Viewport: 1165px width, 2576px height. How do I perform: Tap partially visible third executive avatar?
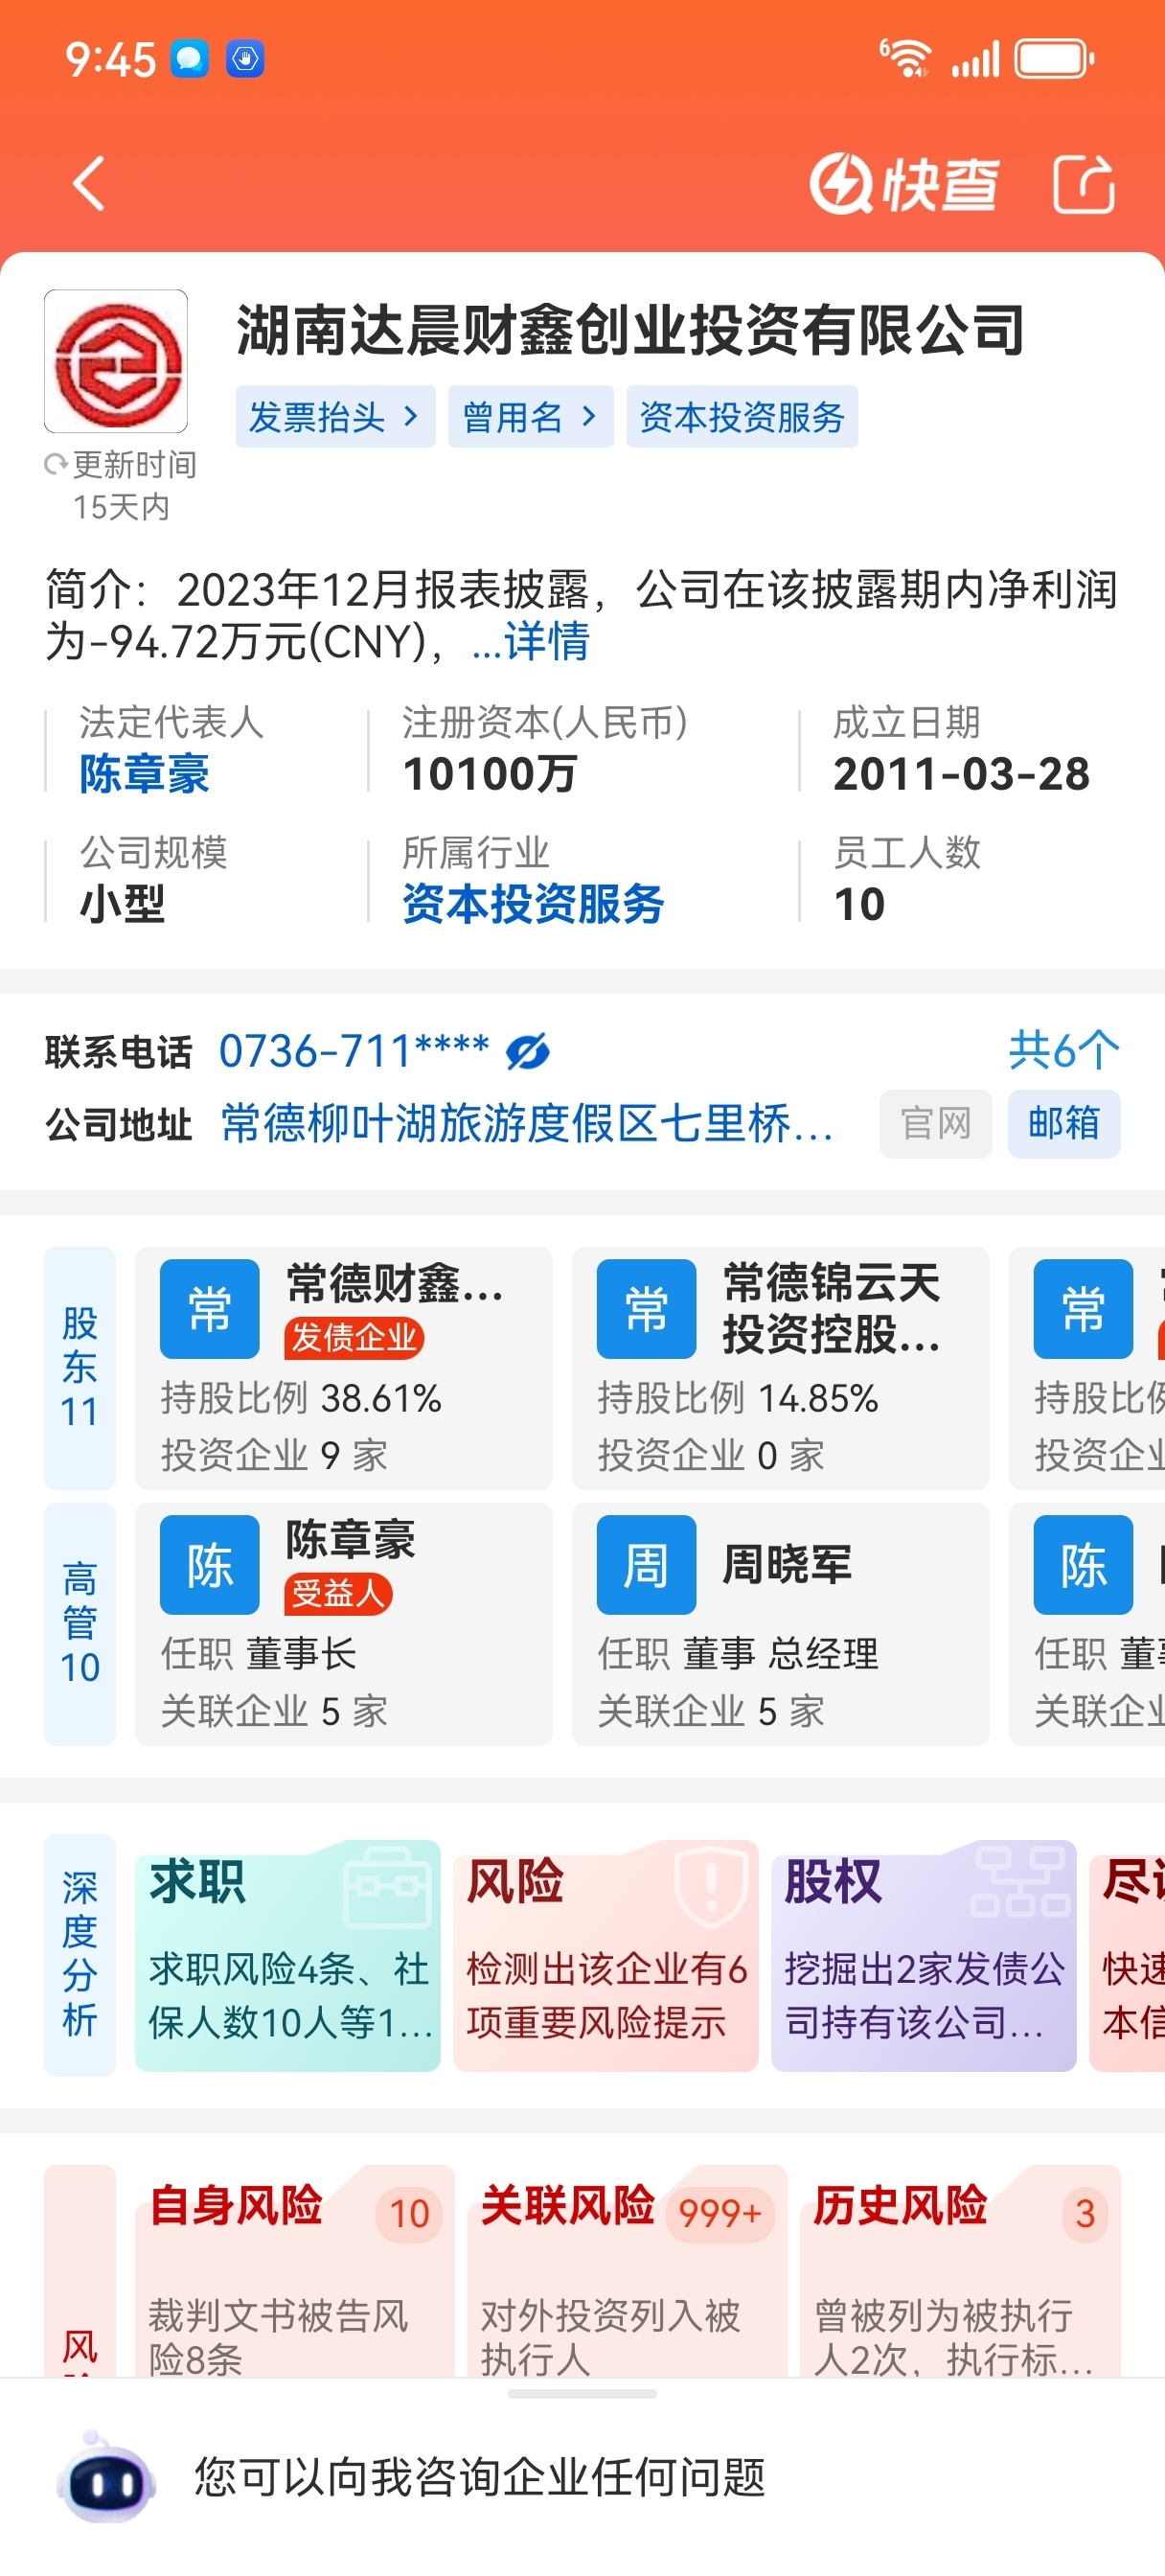[x=1083, y=1565]
